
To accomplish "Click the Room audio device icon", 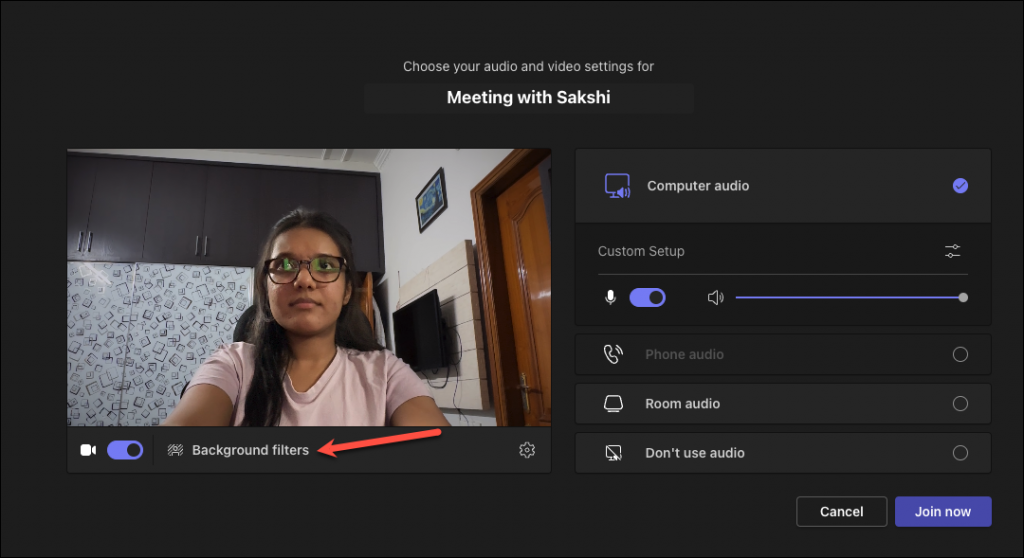I will pyautogui.click(x=613, y=404).
